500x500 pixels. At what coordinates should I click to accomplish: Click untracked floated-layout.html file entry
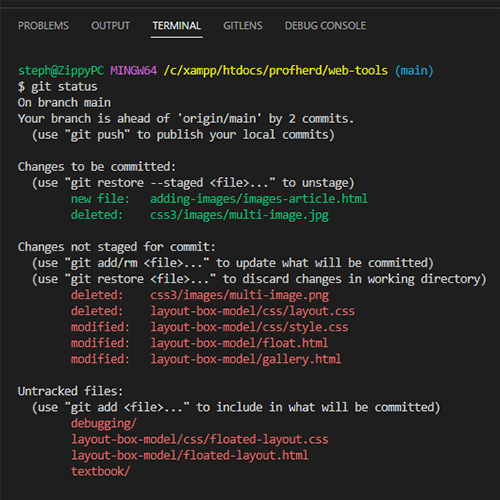[x=190, y=455]
